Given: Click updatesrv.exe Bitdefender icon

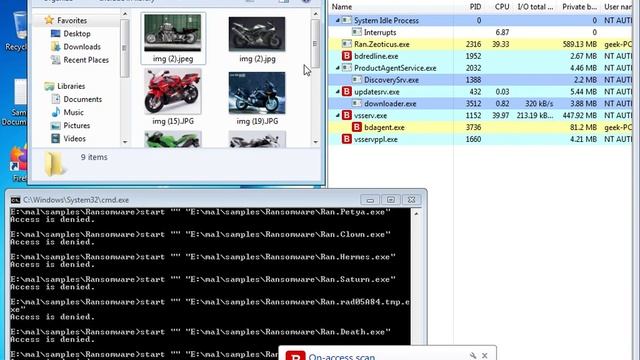Looking at the screenshot, I should tap(347, 91).
